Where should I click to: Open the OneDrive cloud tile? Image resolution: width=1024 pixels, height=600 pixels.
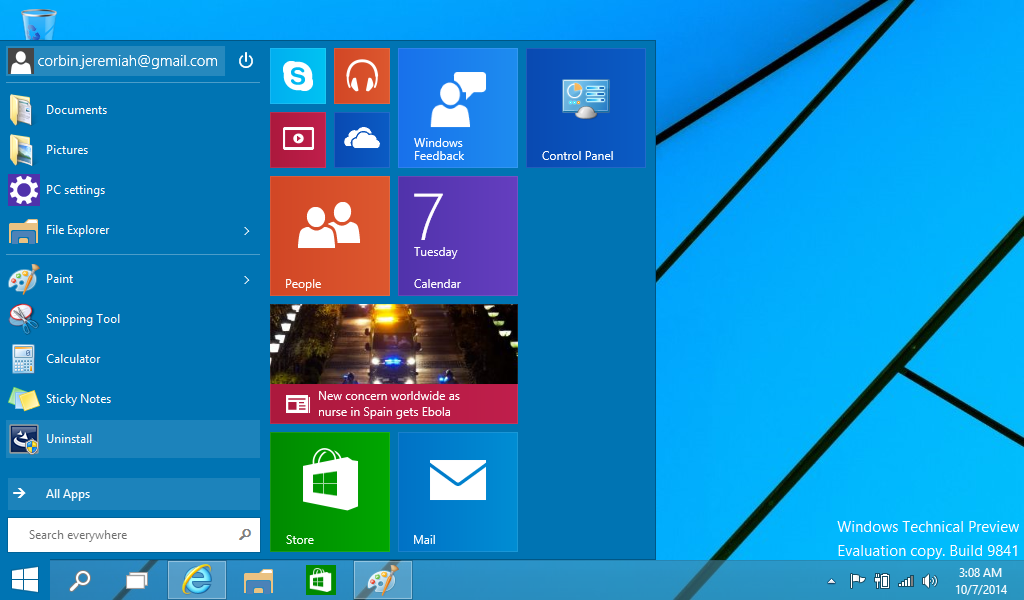[362, 140]
